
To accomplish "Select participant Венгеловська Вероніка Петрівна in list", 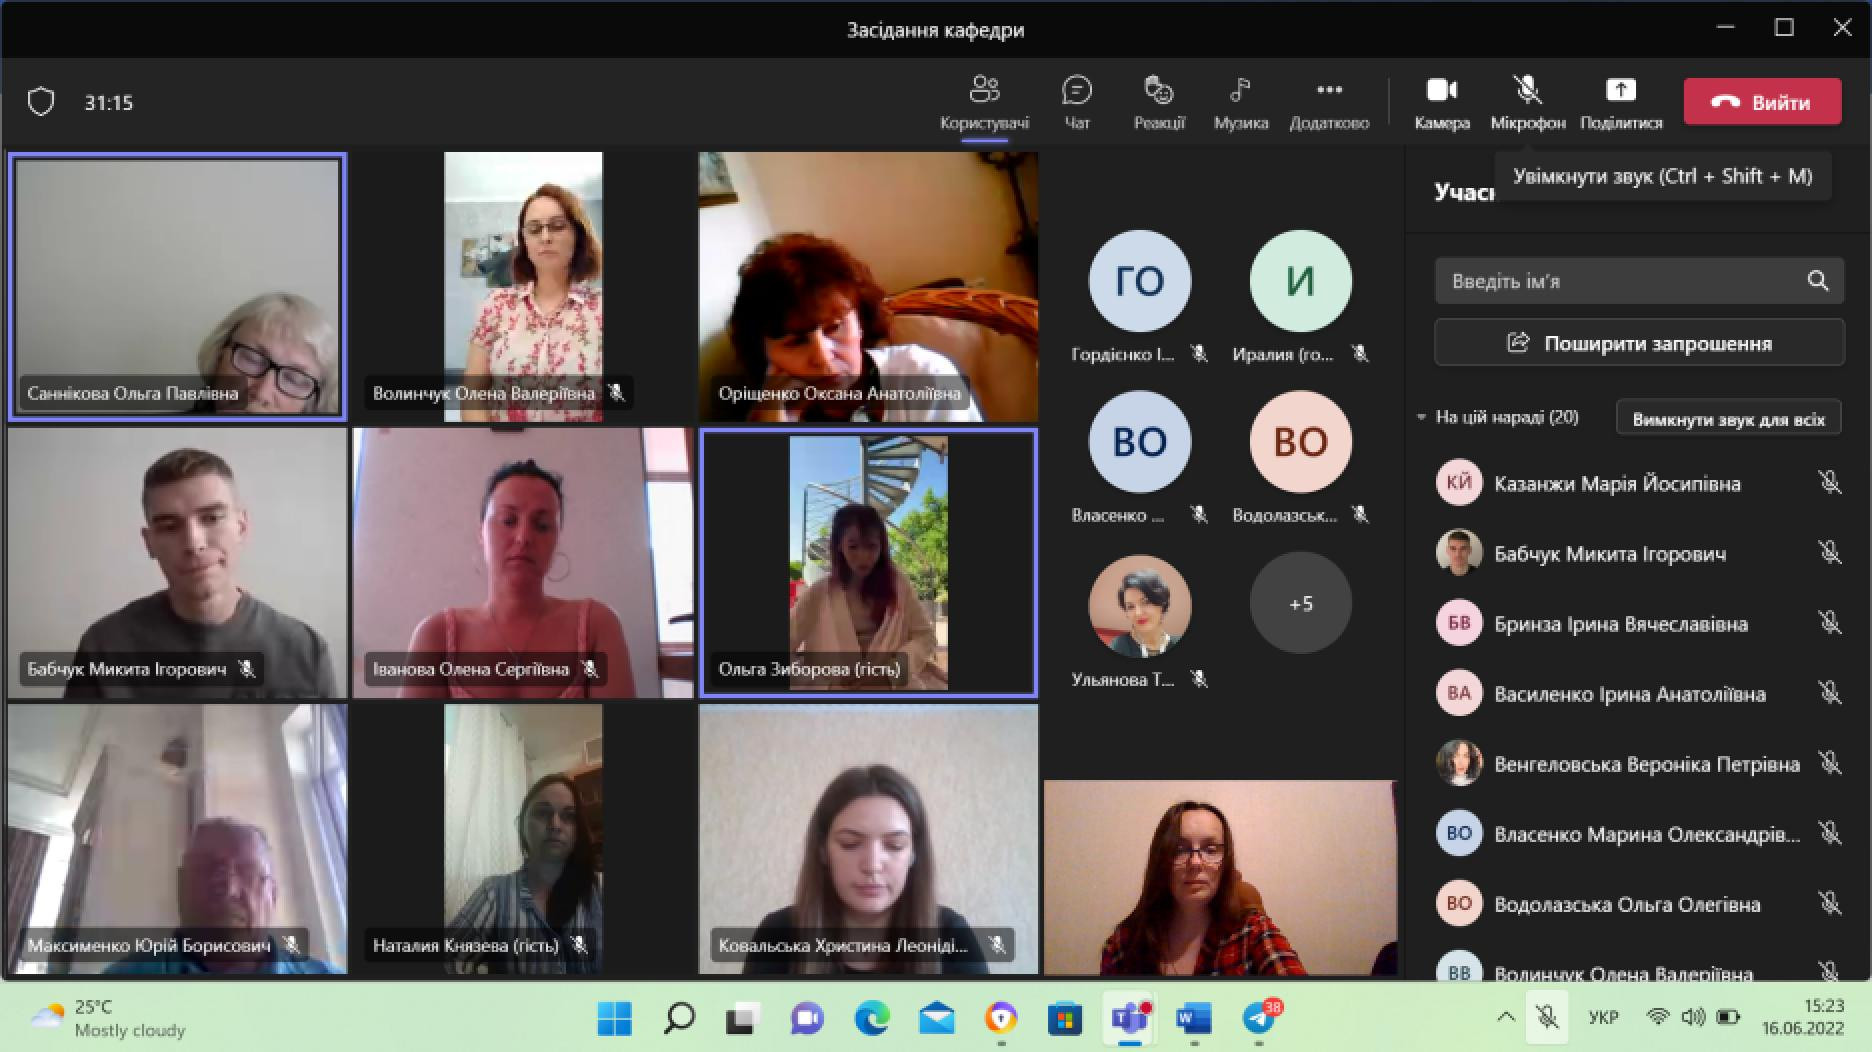I will tap(1639, 763).
